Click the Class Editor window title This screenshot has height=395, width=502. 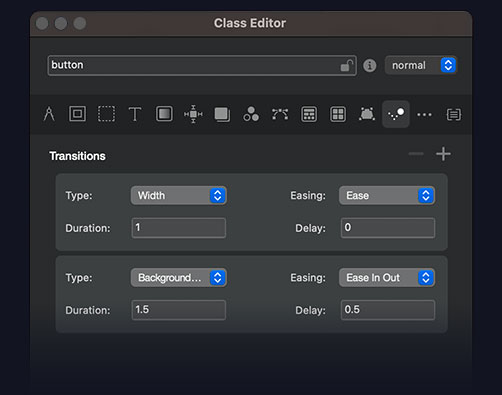(x=250, y=23)
